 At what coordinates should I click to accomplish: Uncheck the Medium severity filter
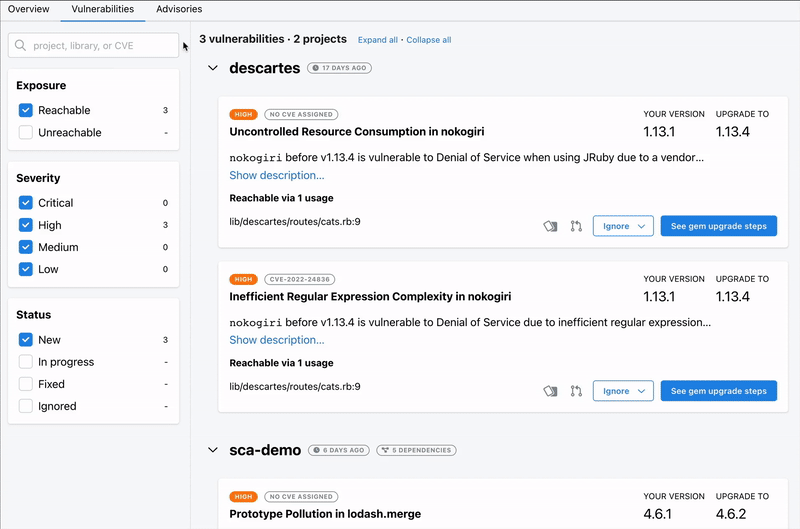coord(26,247)
